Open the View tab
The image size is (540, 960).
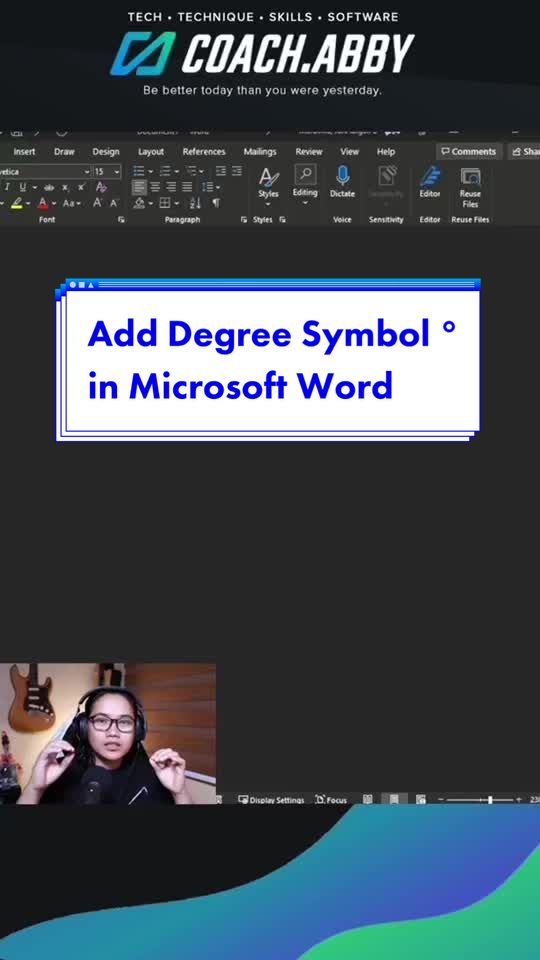350,152
